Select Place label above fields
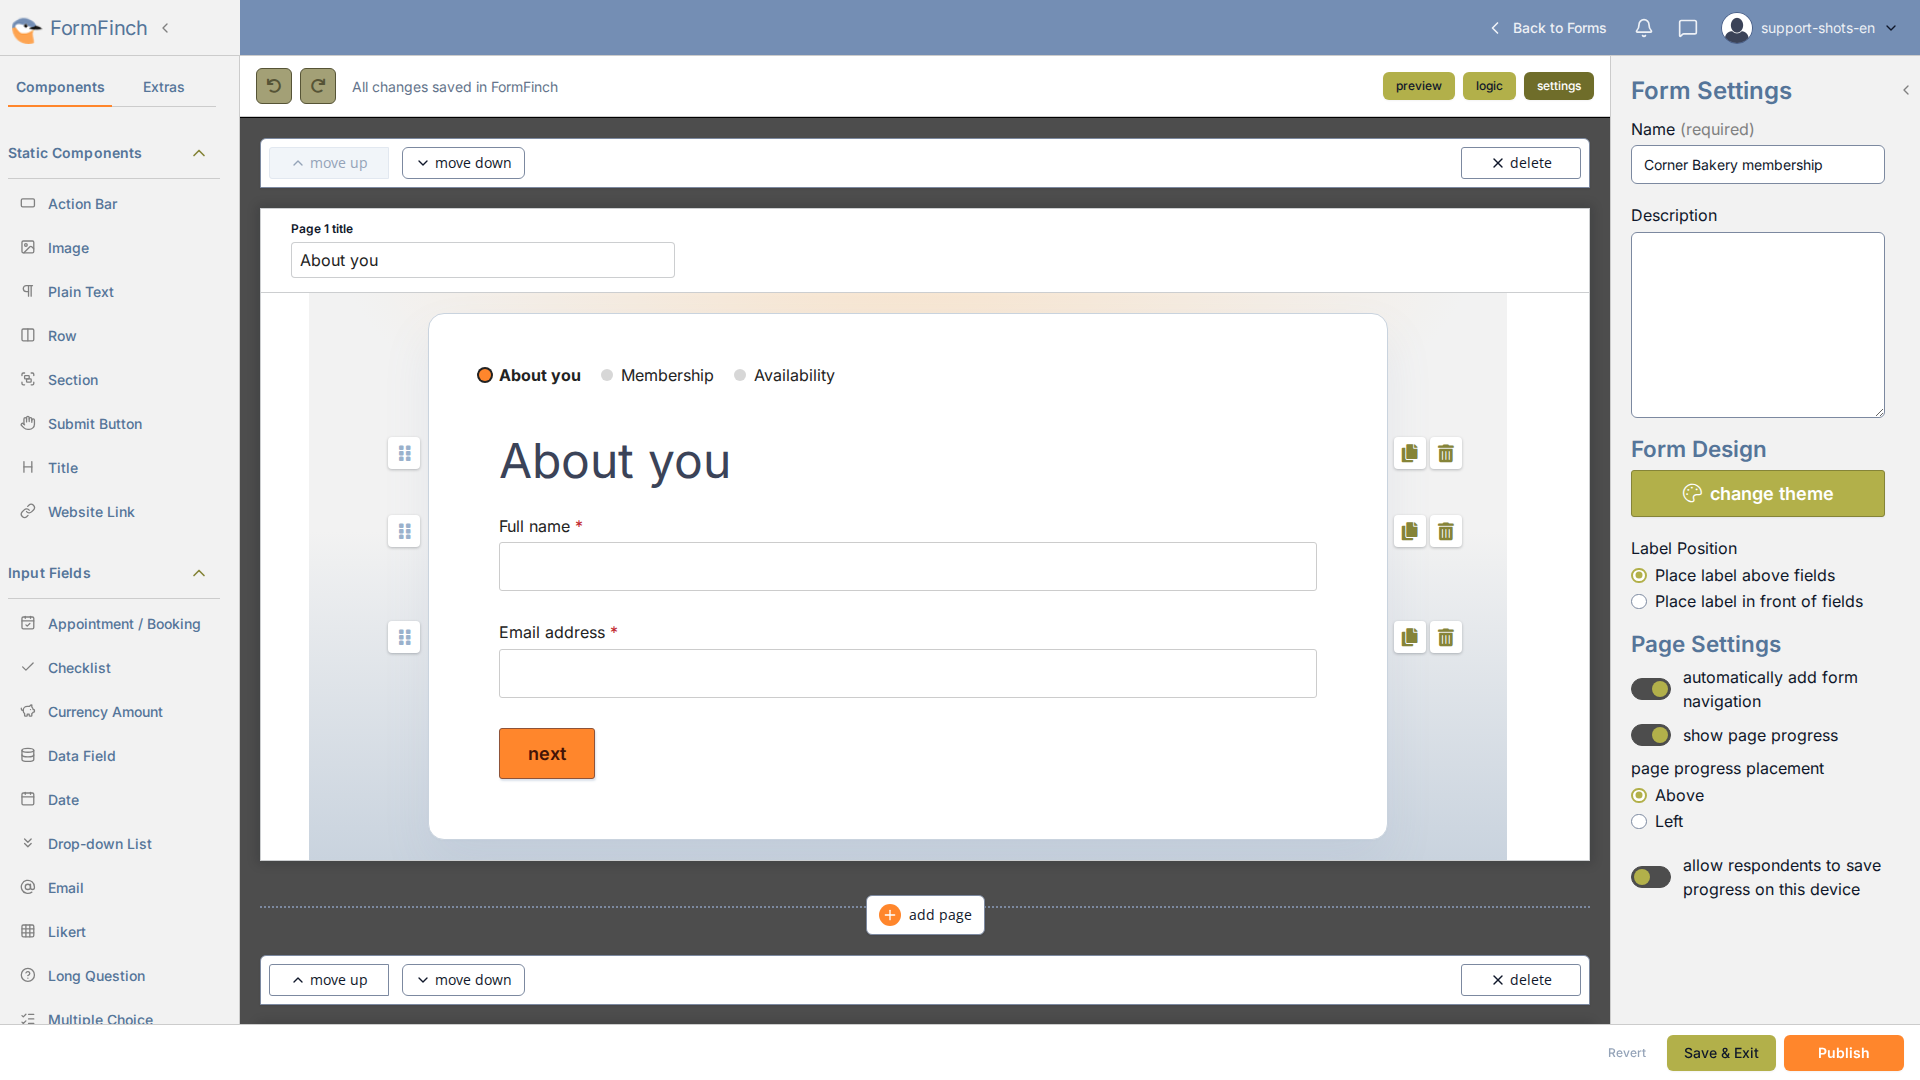 click(1639, 575)
